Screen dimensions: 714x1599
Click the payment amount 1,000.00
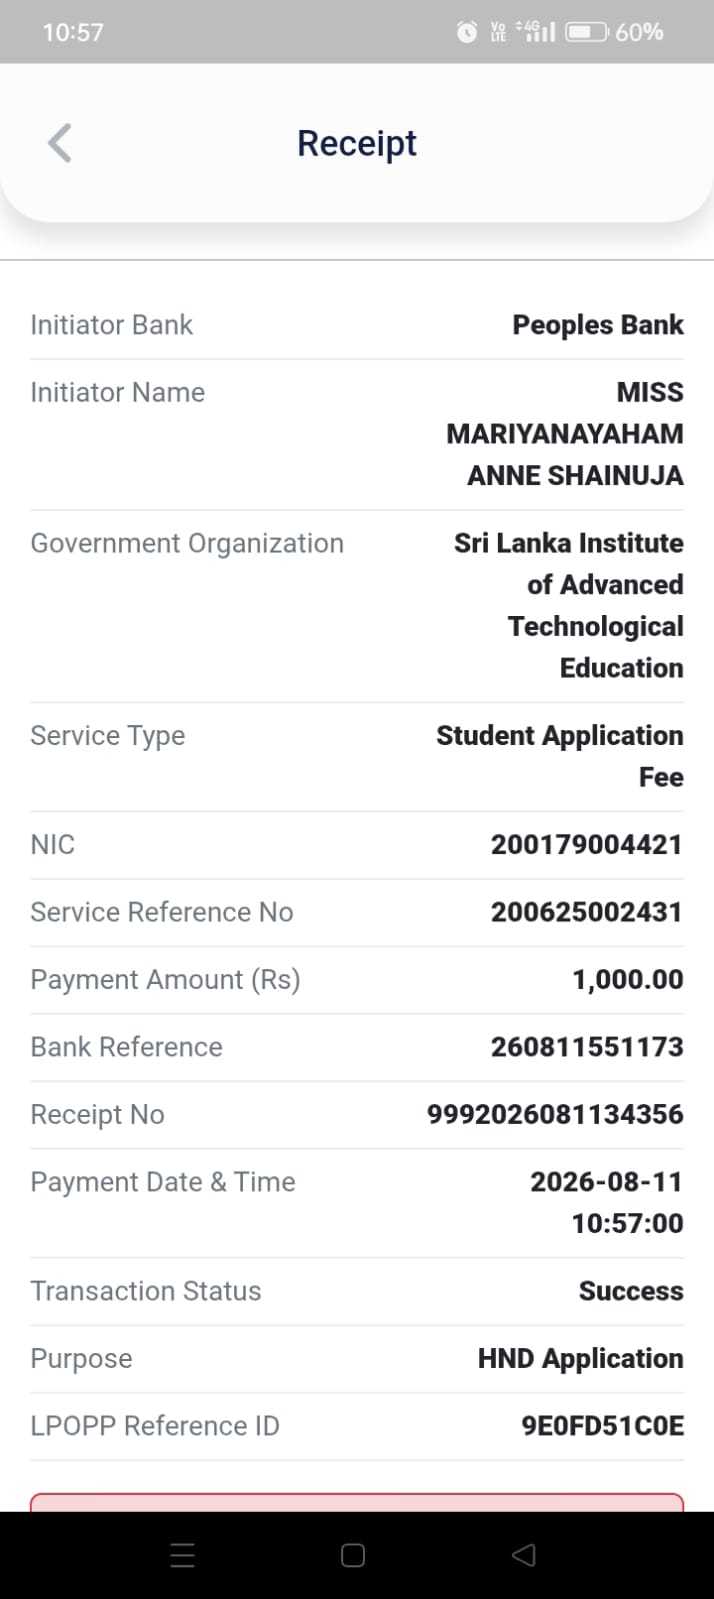(x=628, y=979)
